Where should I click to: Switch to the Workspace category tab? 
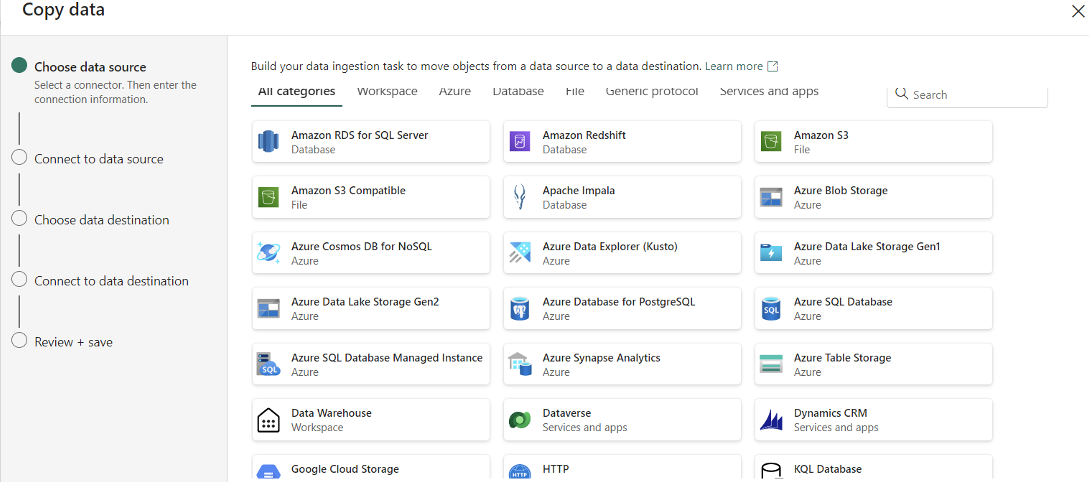[x=387, y=92]
